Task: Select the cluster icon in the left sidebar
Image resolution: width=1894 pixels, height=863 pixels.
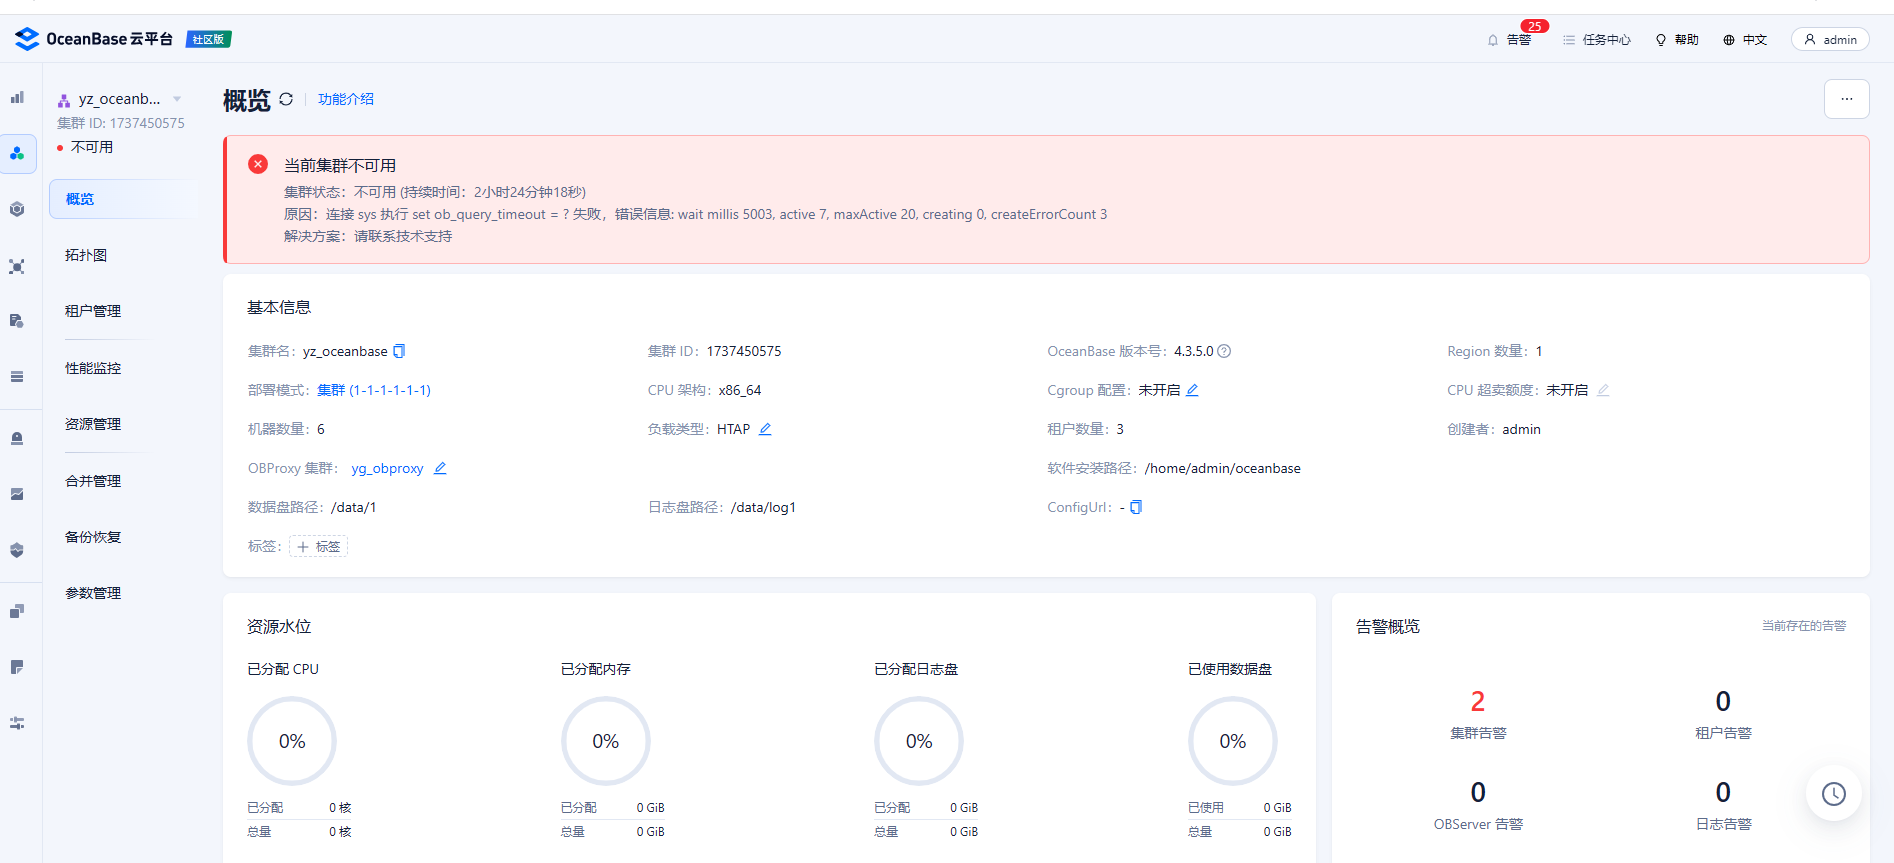Action: coord(17,153)
